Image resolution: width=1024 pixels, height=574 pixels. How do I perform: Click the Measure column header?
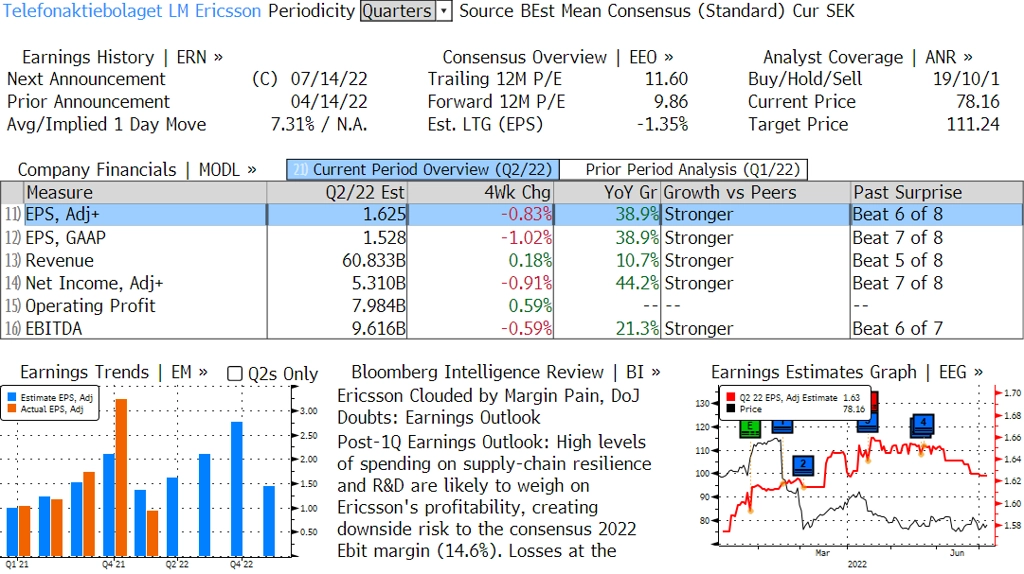145,193
